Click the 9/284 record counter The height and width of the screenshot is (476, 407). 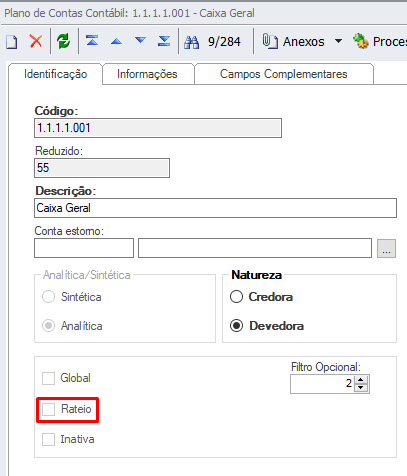pos(224,42)
